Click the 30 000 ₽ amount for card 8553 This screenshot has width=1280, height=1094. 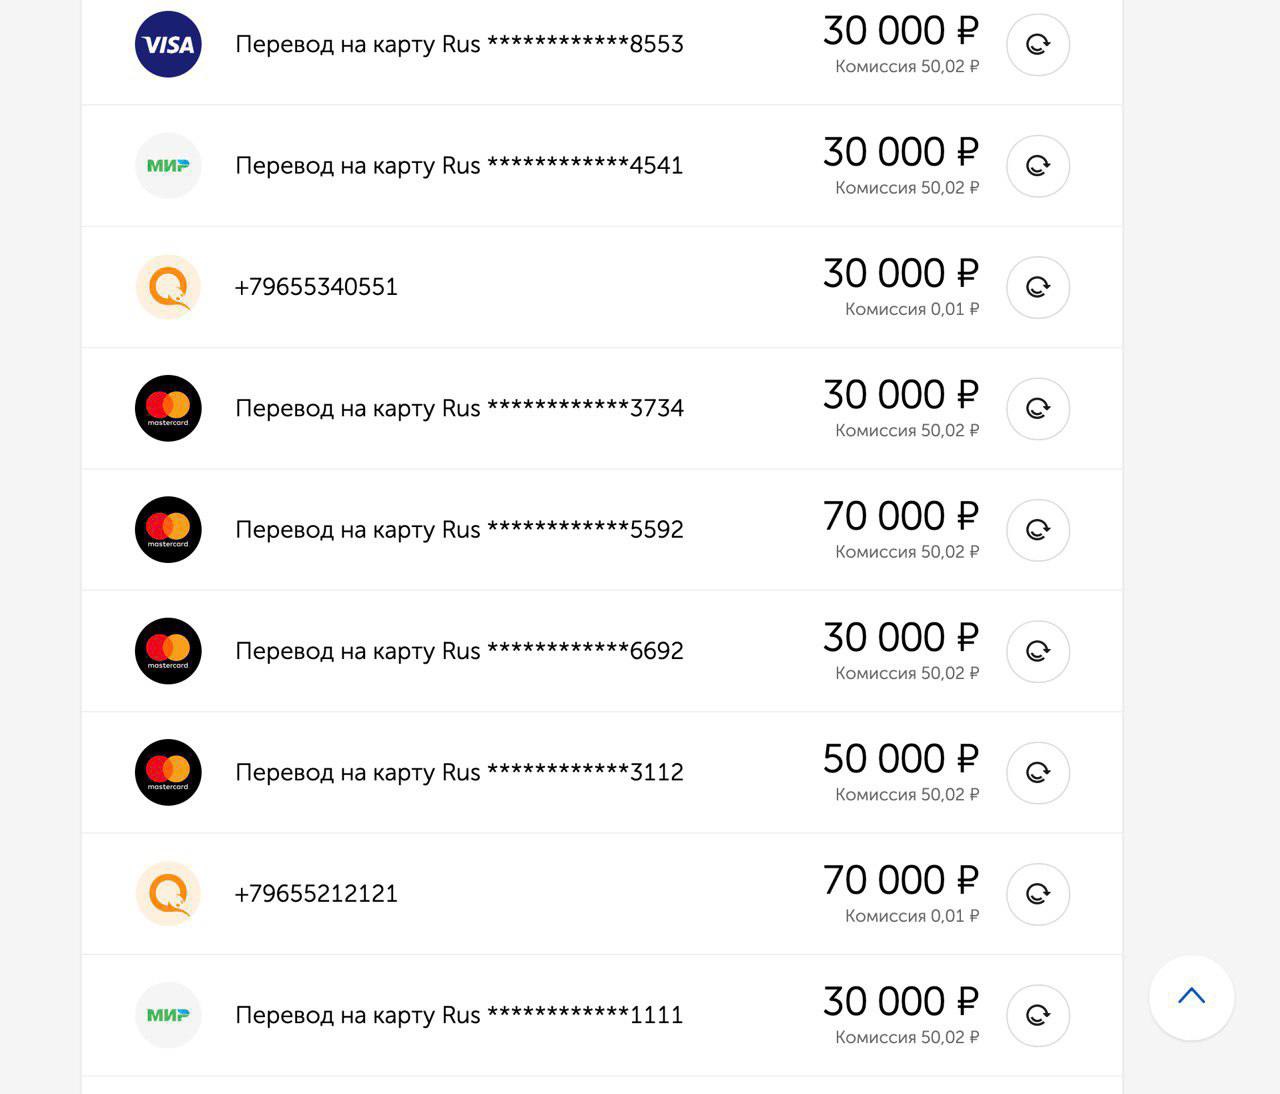(900, 32)
